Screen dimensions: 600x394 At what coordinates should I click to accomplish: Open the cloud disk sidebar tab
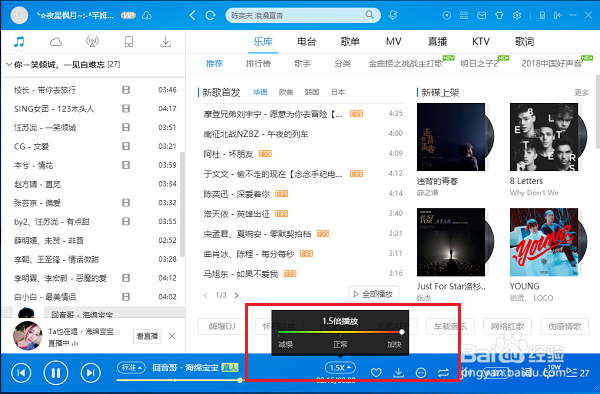[x=55, y=41]
